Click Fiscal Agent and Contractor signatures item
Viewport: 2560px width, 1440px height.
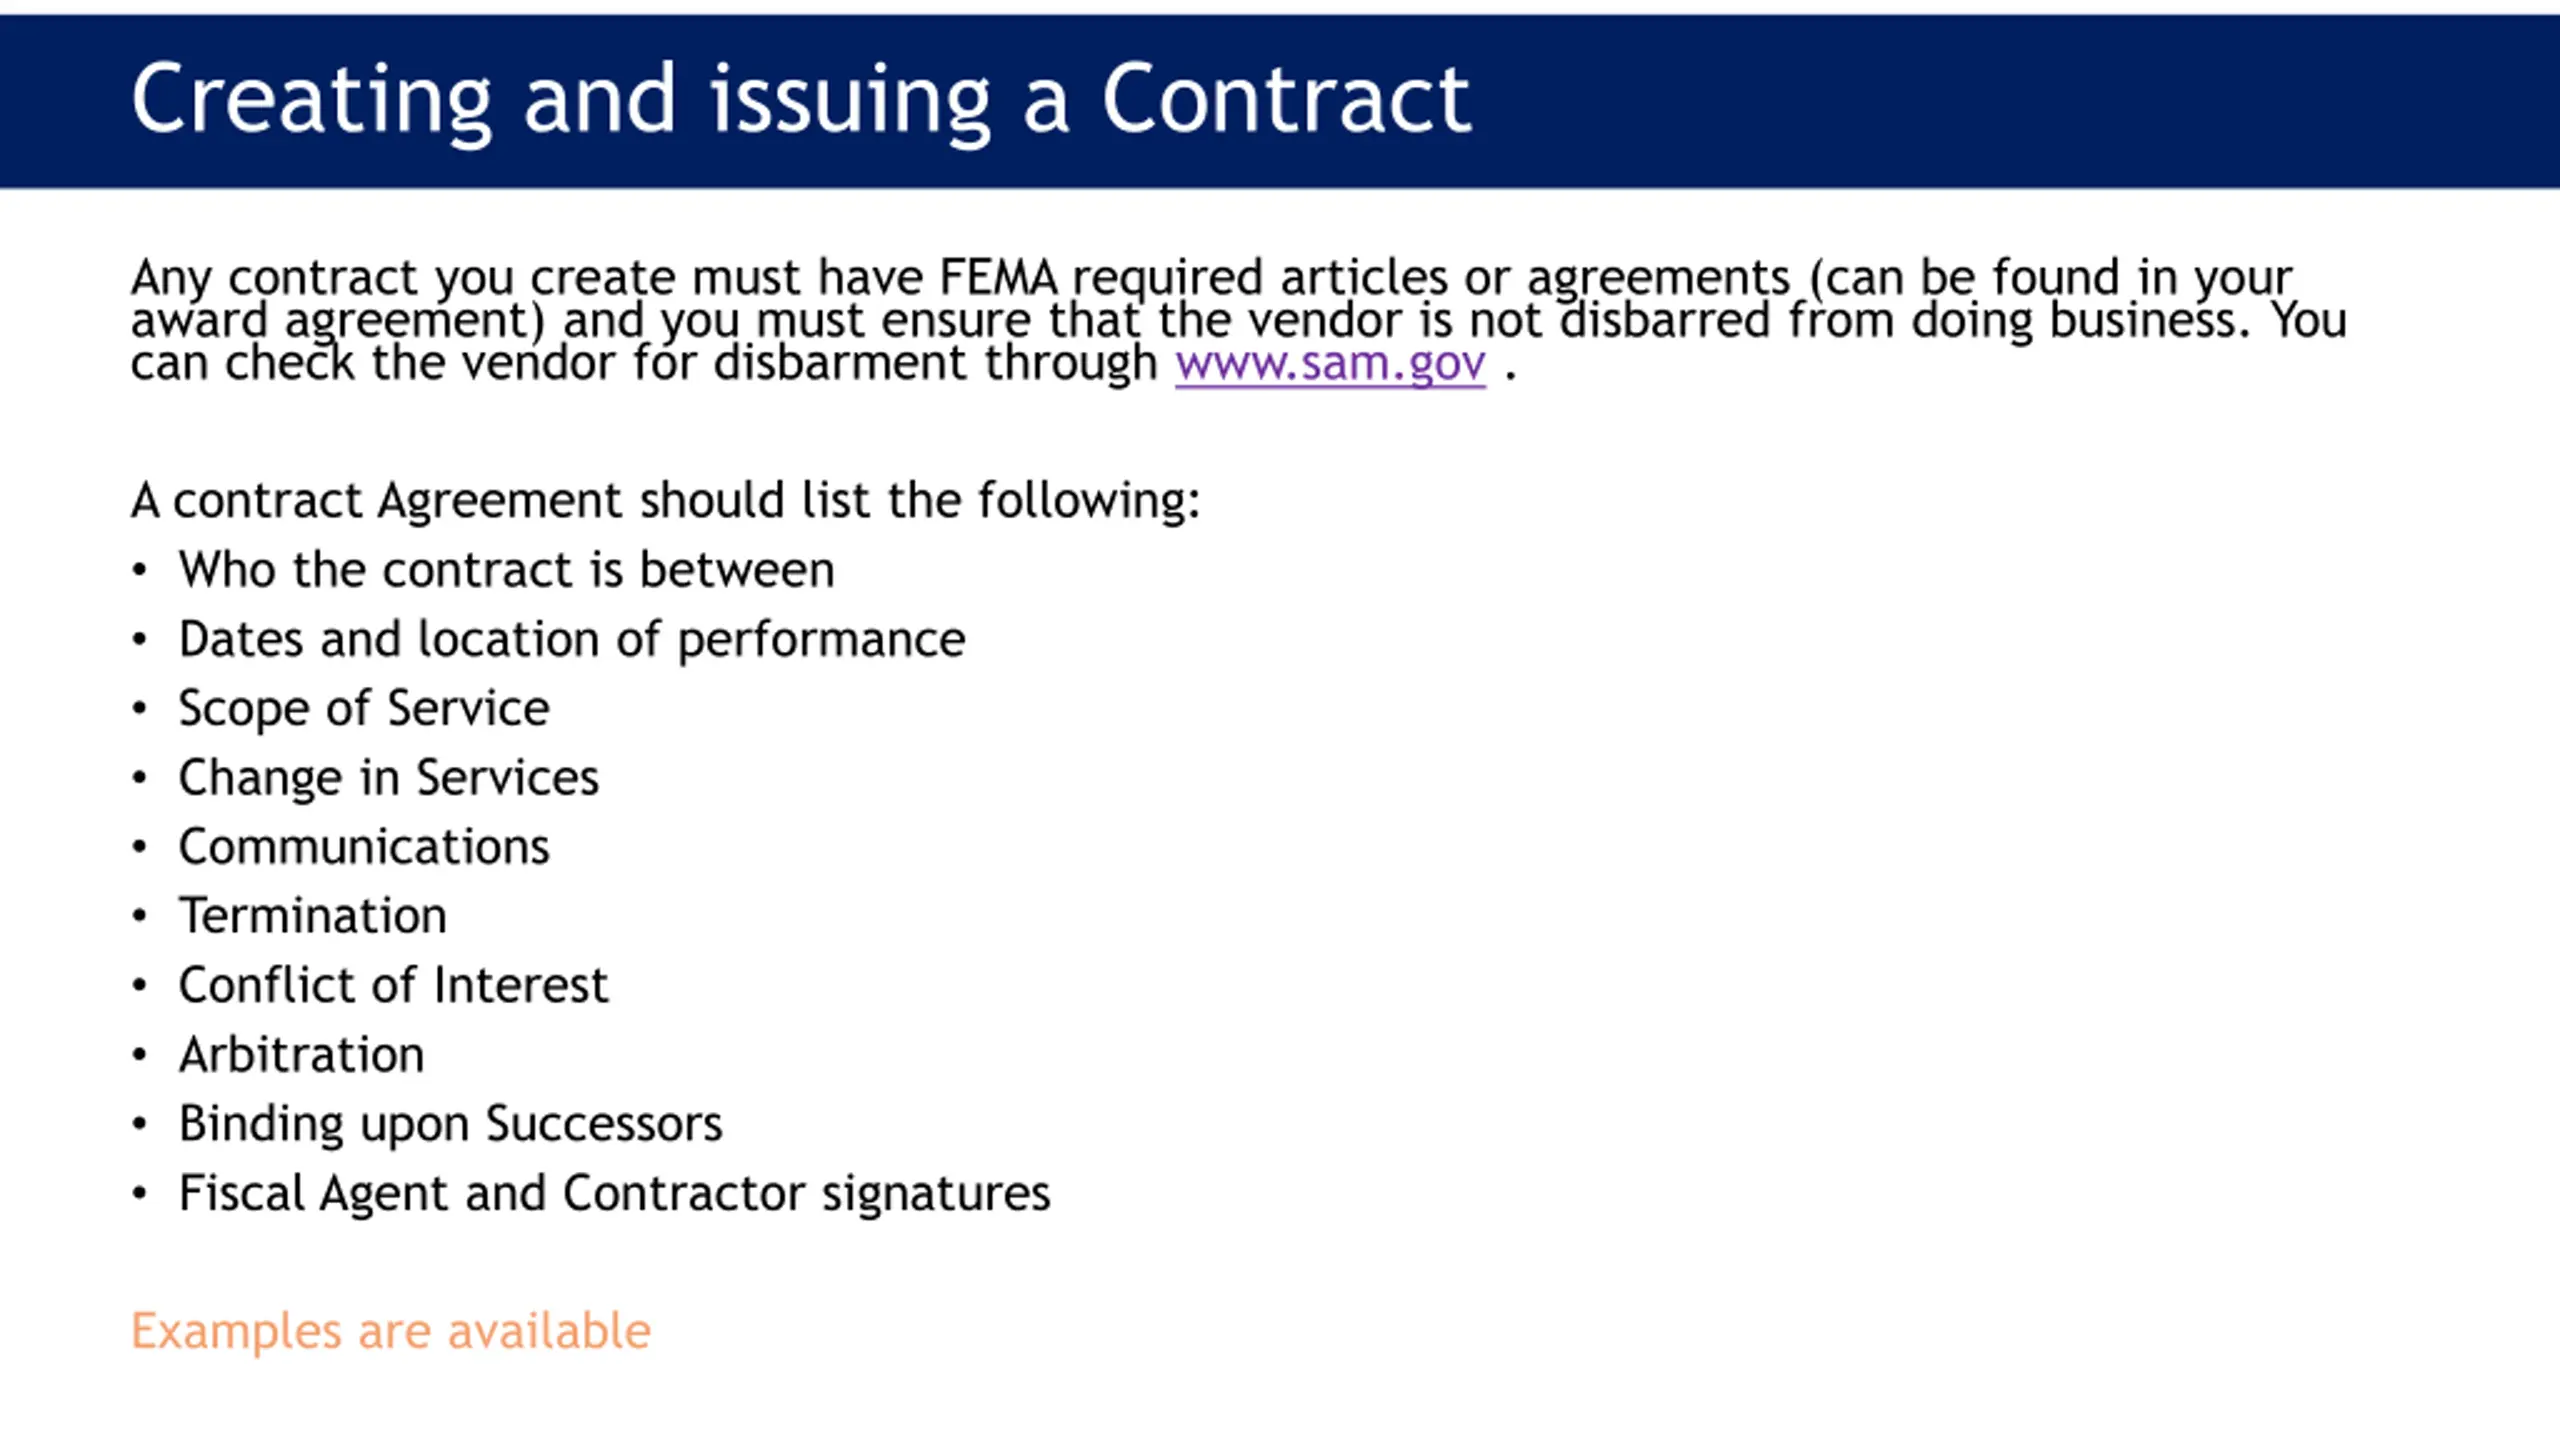tap(614, 1193)
